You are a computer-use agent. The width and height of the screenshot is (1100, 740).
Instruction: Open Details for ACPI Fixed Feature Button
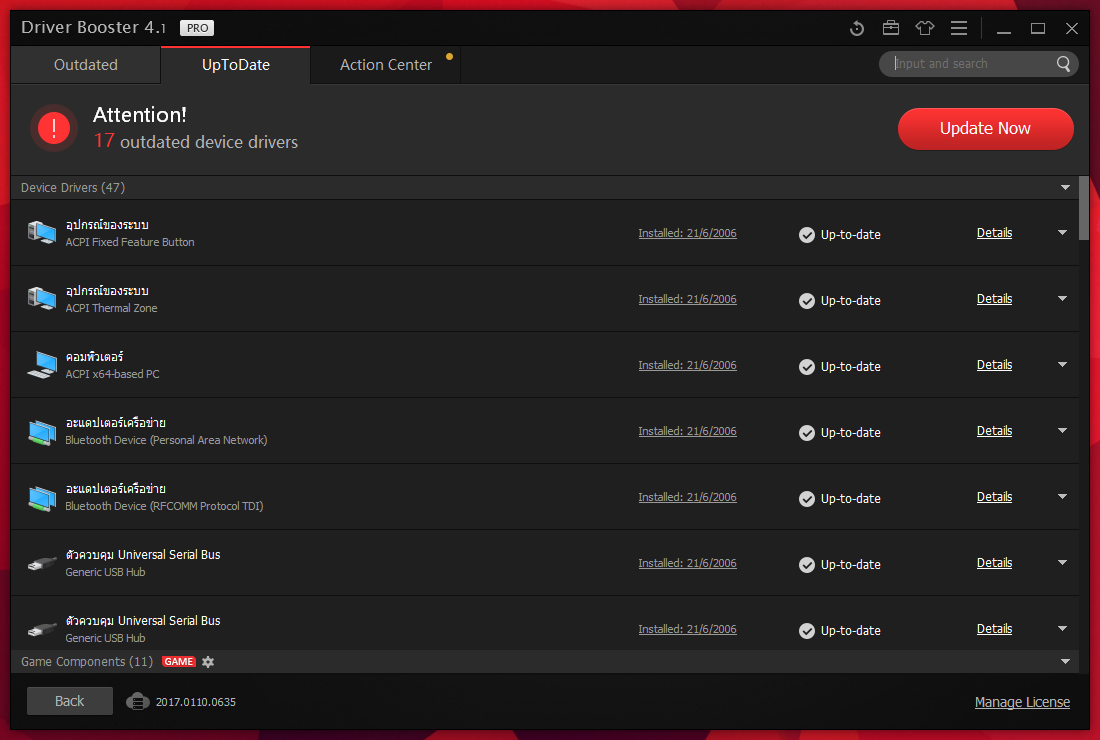point(994,233)
